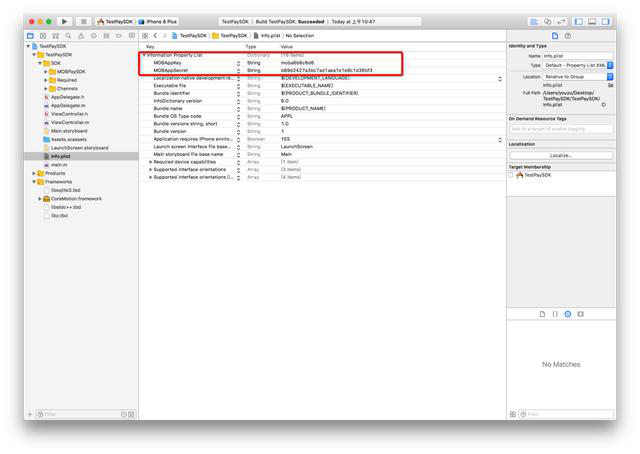Show the File inspector tab
This screenshot has height=454, width=640.
click(x=555, y=36)
